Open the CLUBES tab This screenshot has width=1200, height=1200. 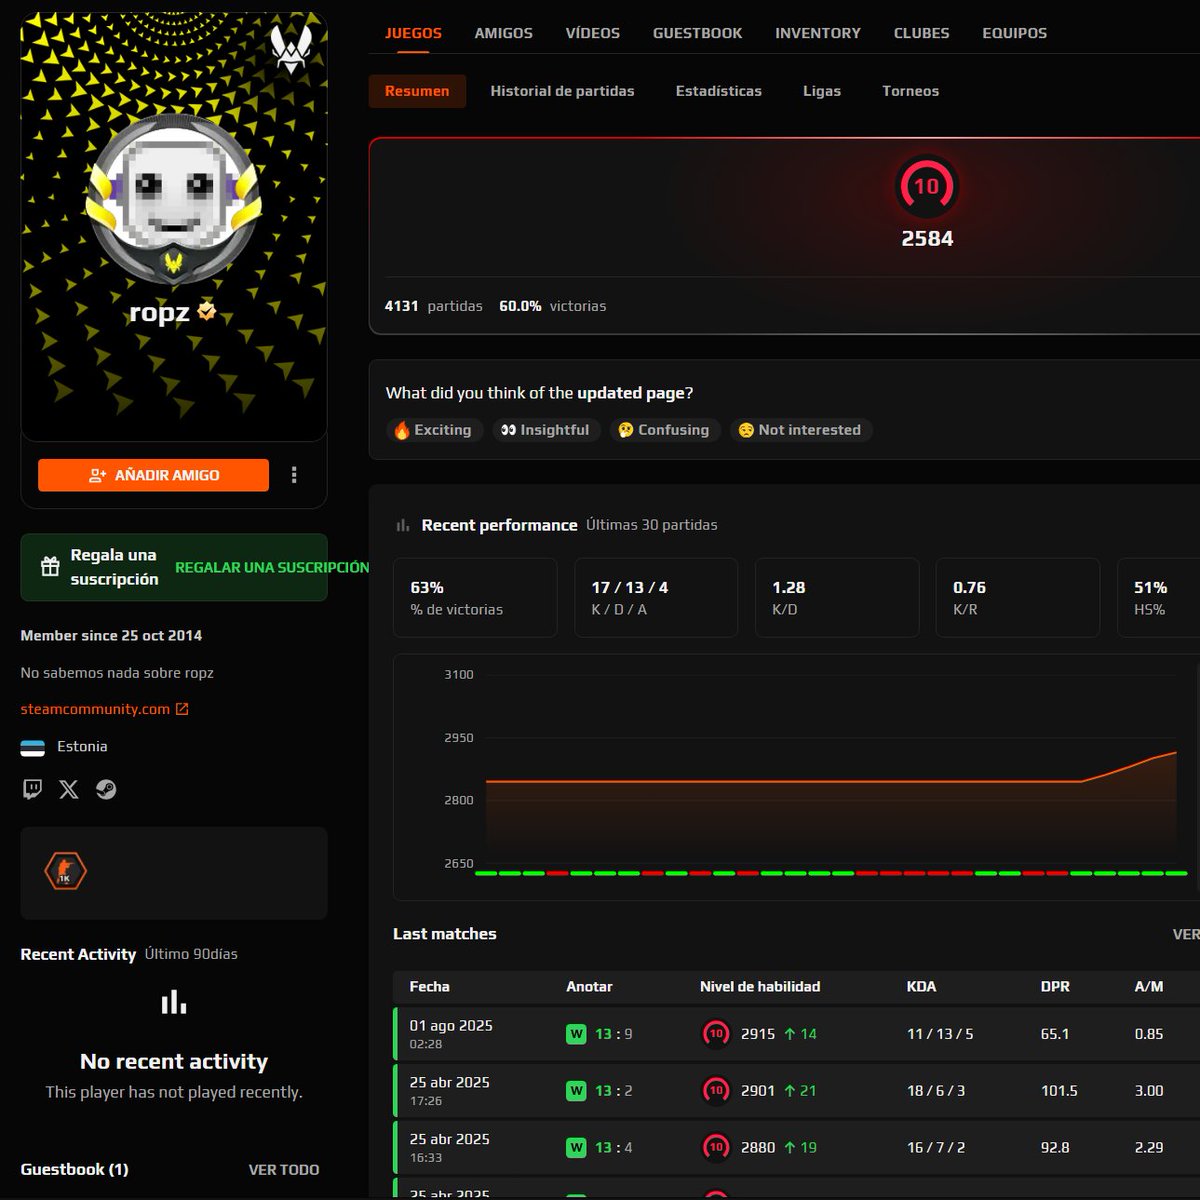pos(922,33)
